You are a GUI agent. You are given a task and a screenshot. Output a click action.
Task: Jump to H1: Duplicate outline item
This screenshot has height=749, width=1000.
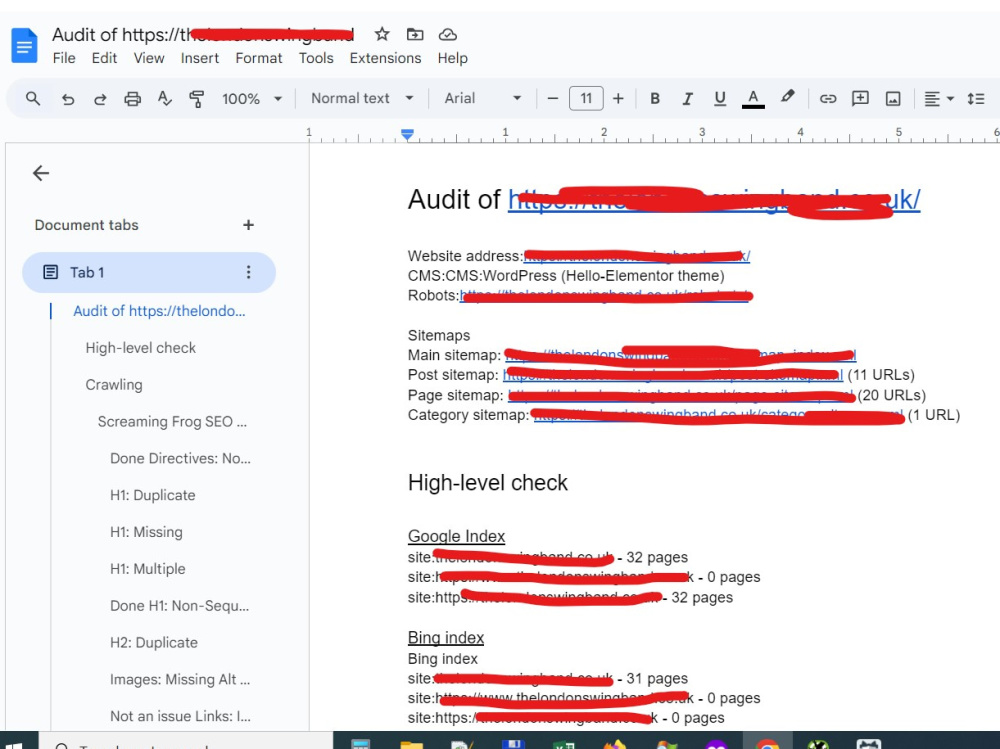click(152, 495)
